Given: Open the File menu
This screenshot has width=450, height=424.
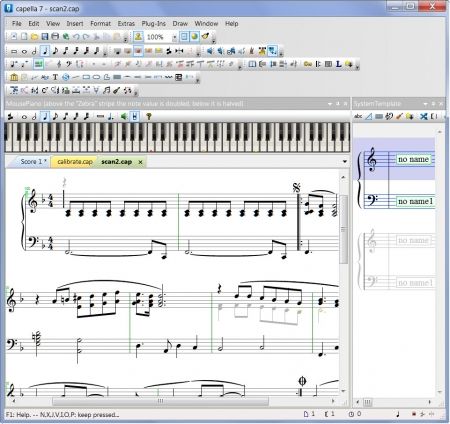Looking at the screenshot, I should click(17, 23).
